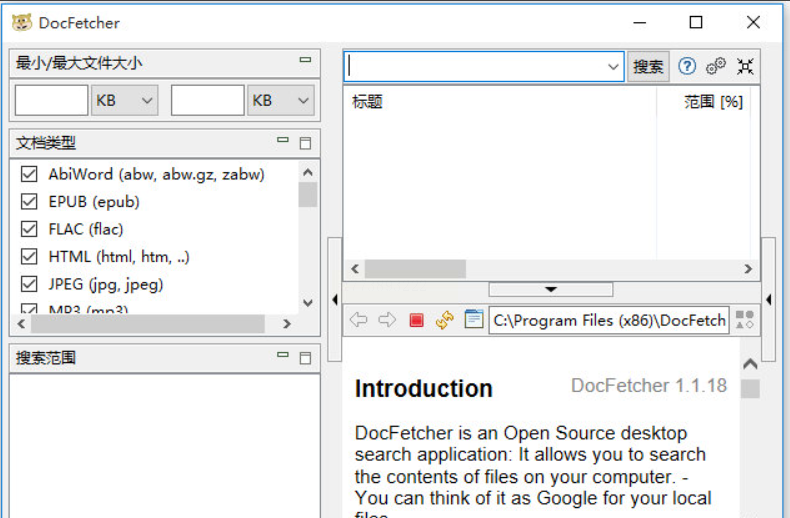Click the 最小/最大文件大小 panel title

click(x=79, y=63)
